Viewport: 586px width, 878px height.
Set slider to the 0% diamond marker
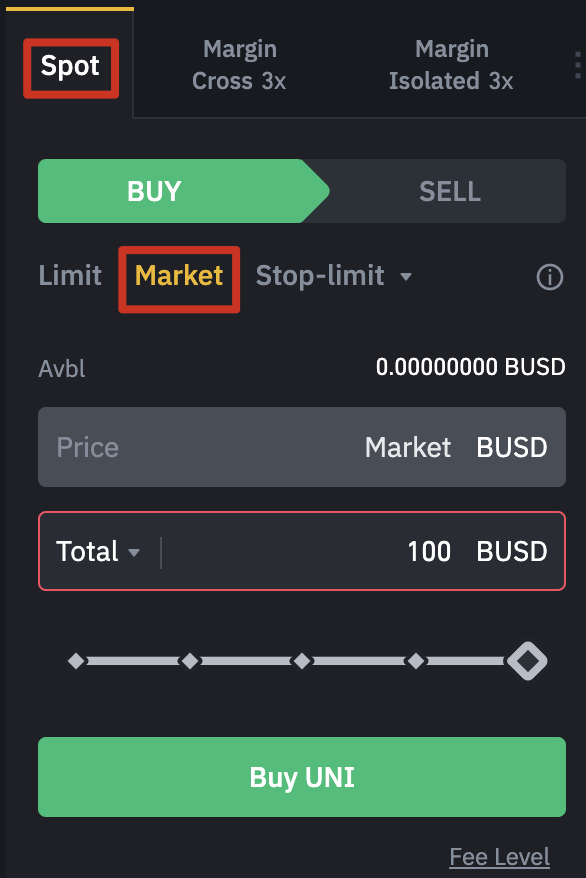pos(76,661)
